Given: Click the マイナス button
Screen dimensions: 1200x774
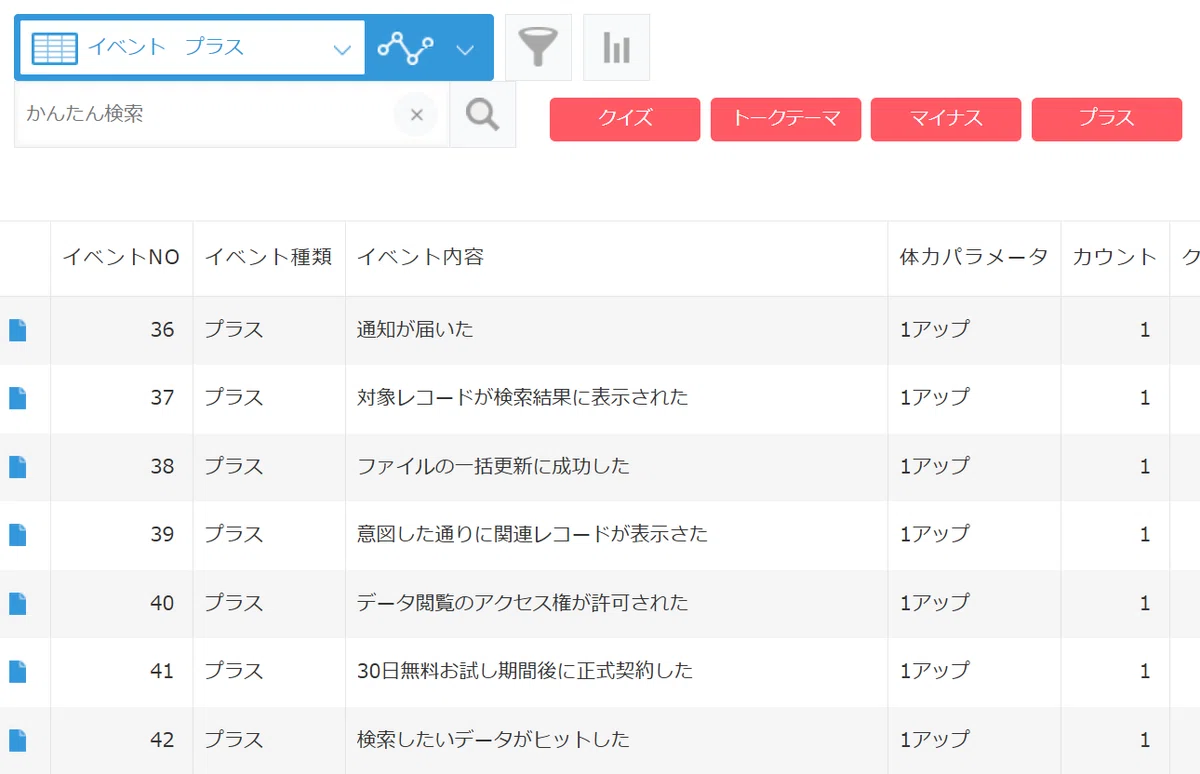Looking at the screenshot, I should [946, 119].
